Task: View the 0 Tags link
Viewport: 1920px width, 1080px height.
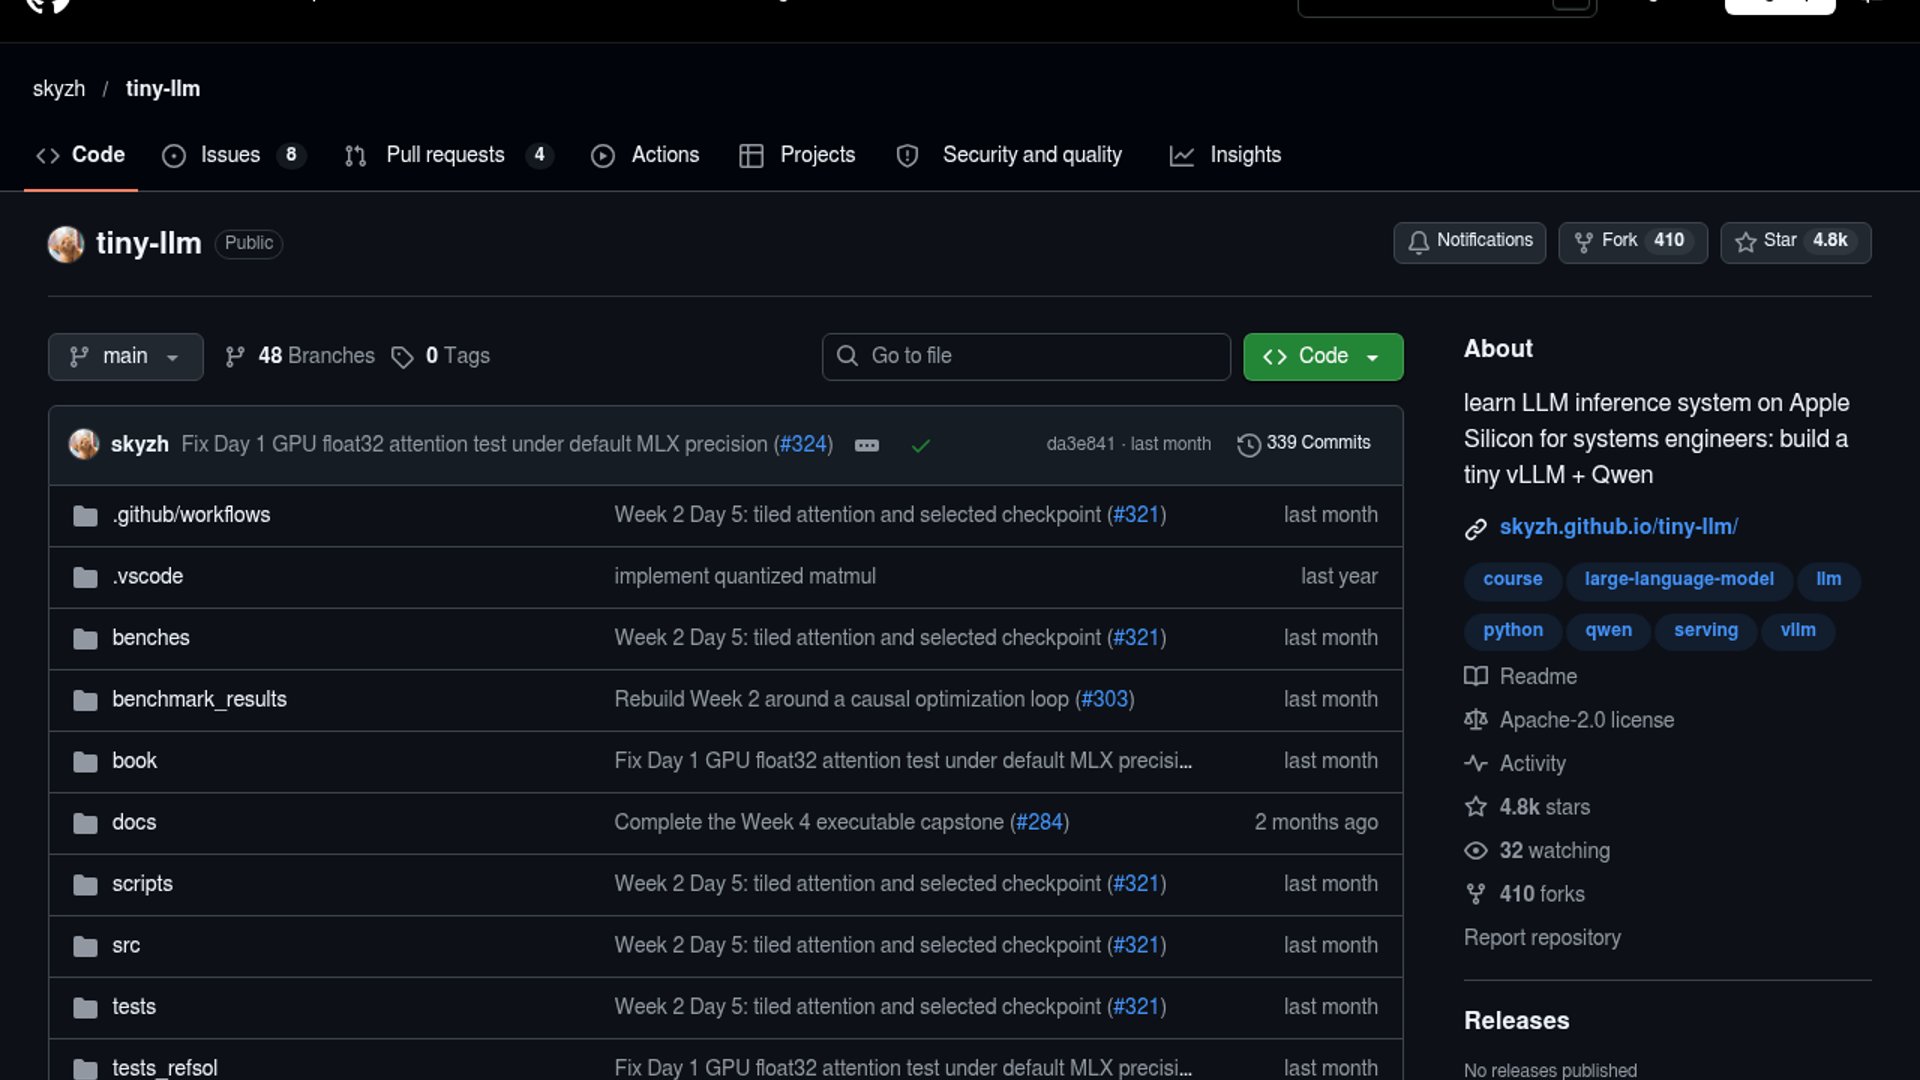Action: [x=441, y=356]
